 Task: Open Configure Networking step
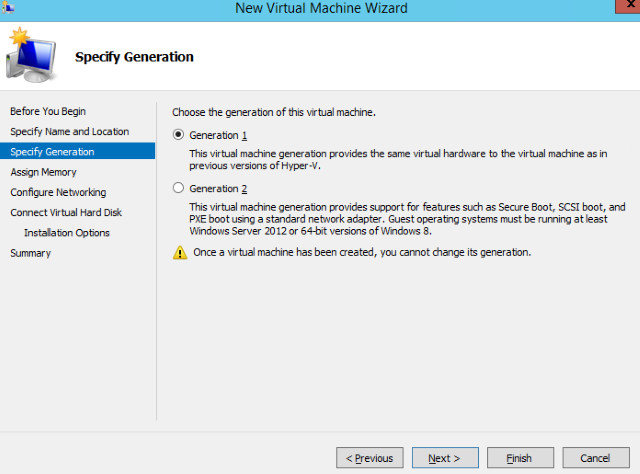58,192
